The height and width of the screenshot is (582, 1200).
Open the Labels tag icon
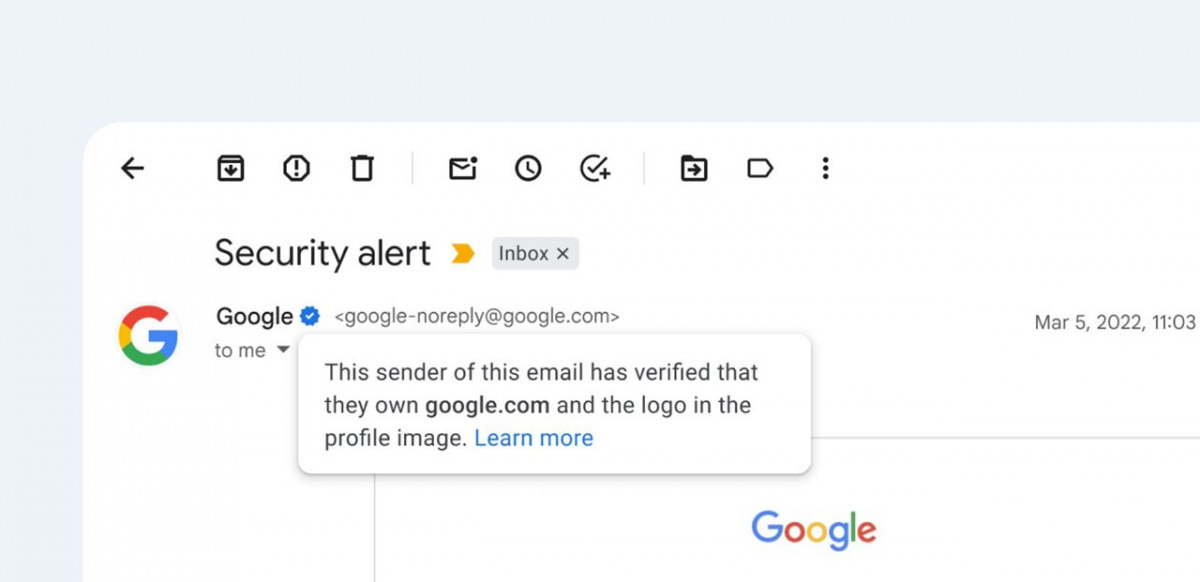[x=760, y=168]
